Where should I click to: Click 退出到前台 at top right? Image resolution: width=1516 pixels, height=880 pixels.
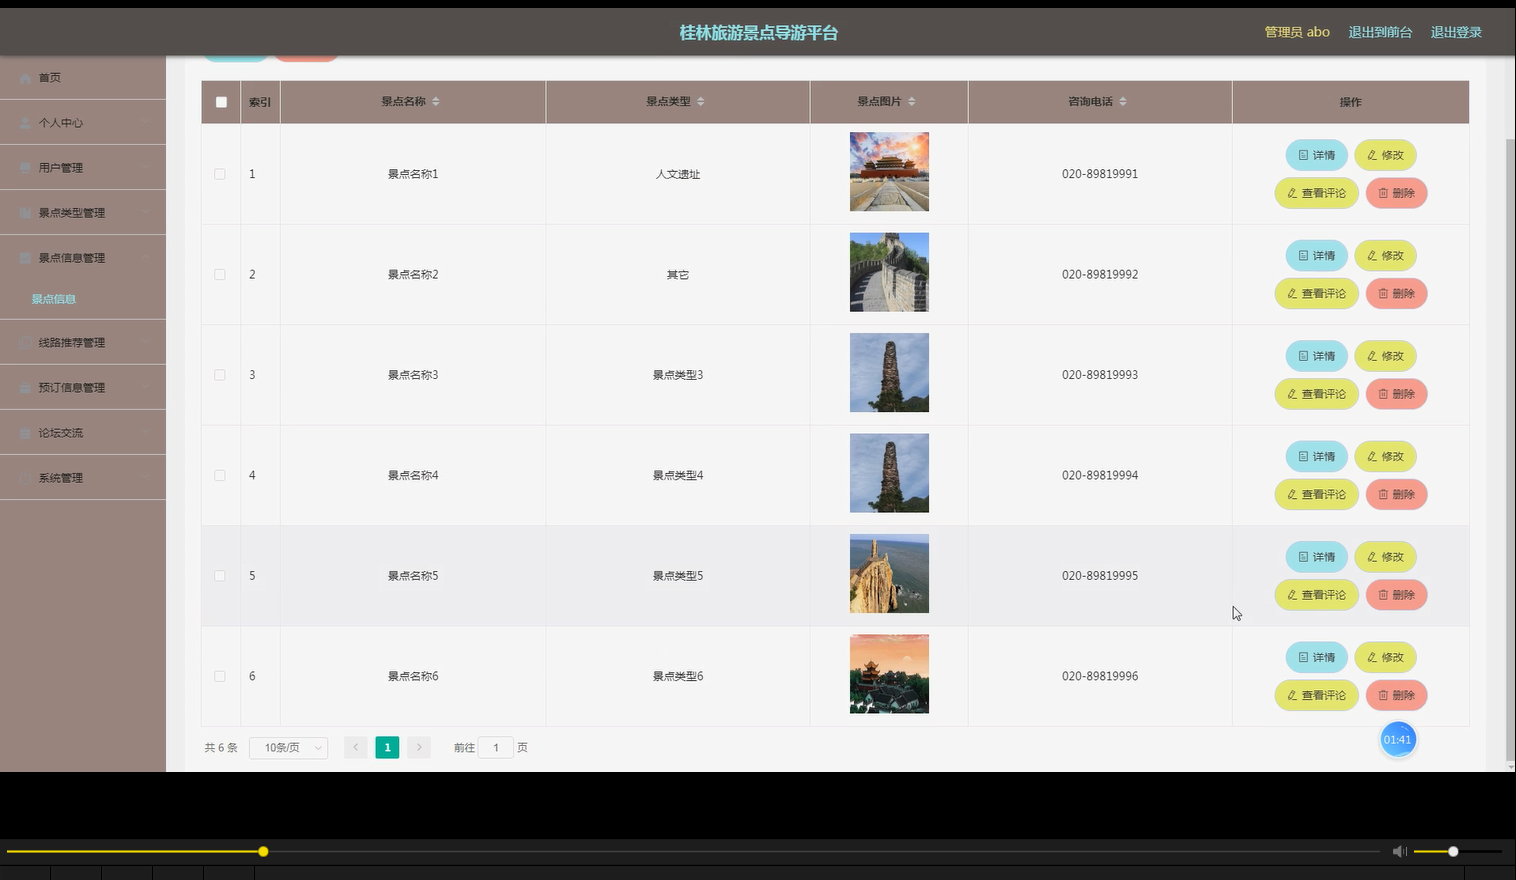1381,31
